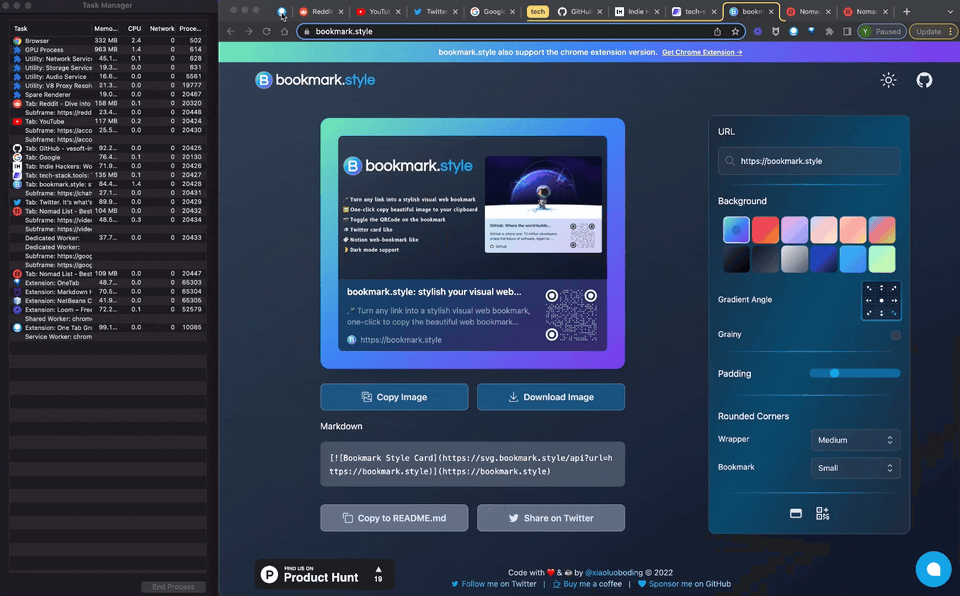This screenshot has width=960, height=596.
Task: Open the GitHub icon in the header
Action: (923, 80)
